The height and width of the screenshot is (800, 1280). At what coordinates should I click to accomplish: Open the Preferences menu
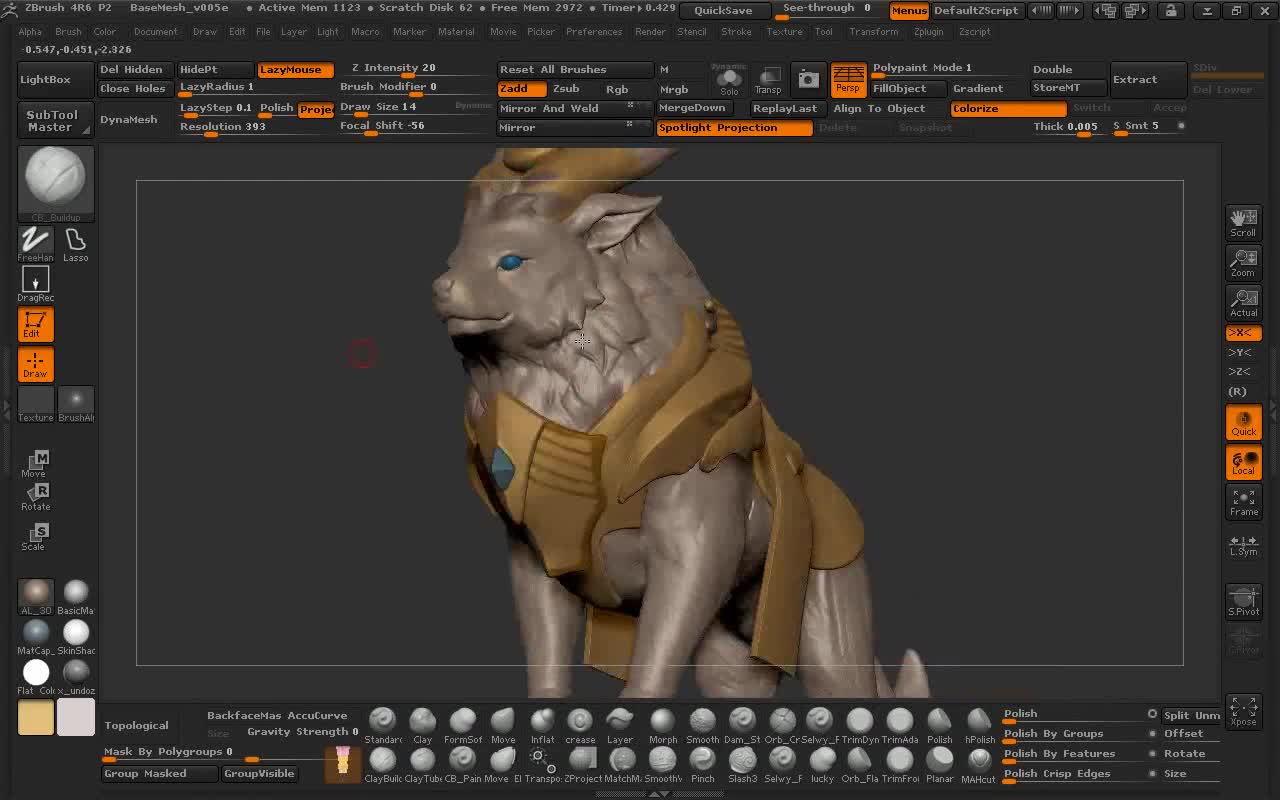point(594,32)
